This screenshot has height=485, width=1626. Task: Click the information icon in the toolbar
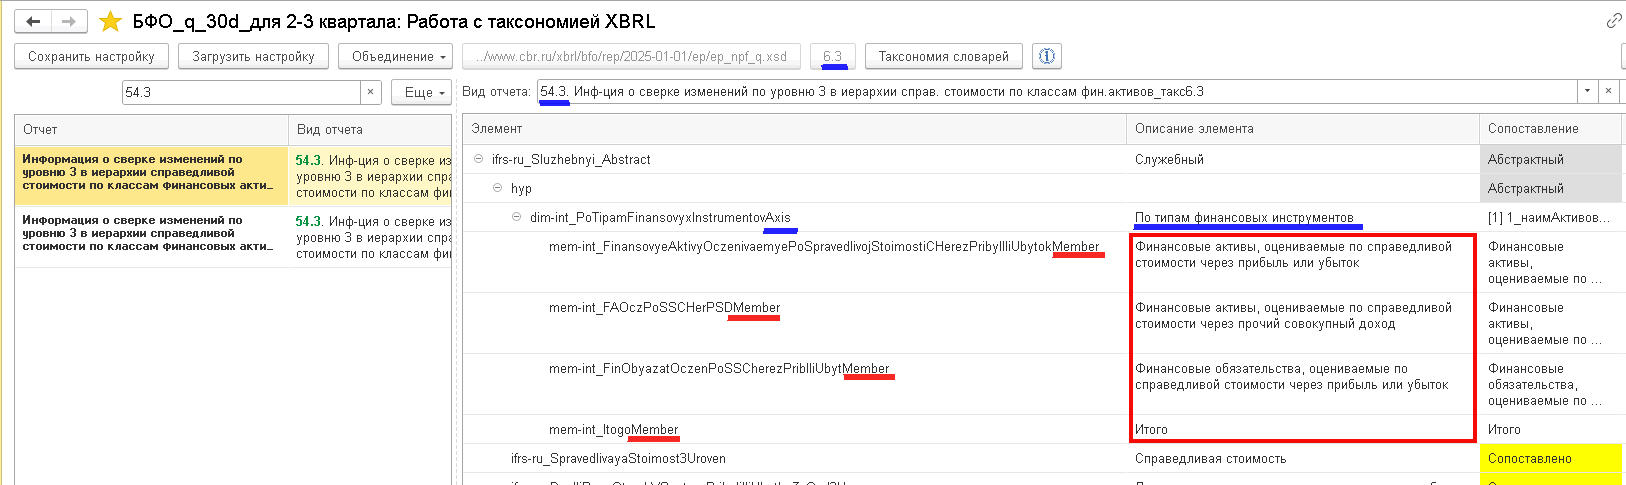1047,57
